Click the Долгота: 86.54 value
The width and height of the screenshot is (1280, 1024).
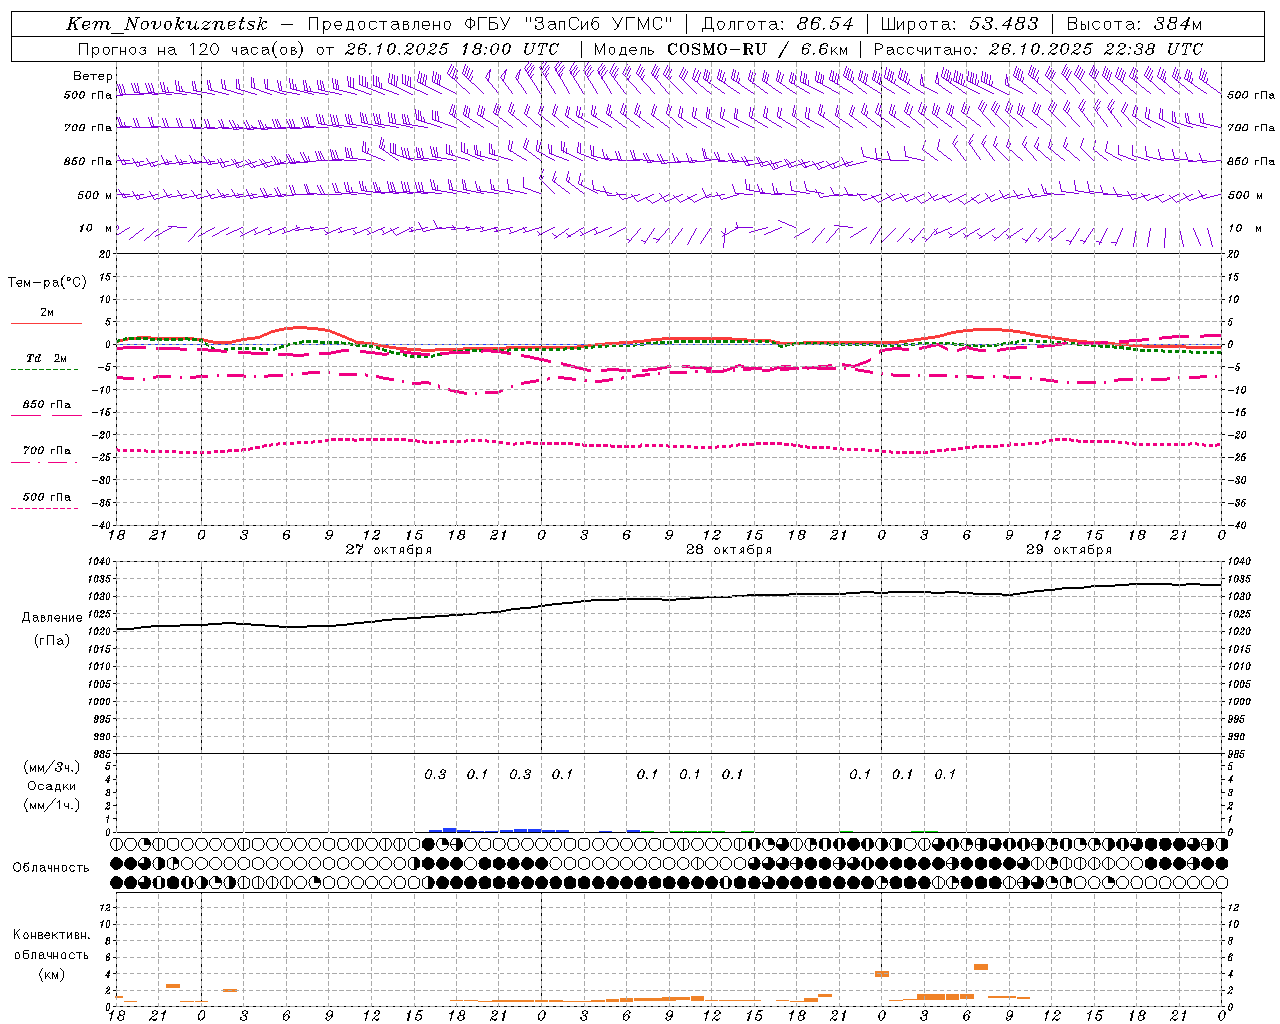pyautogui.click(x=778, y=24)
